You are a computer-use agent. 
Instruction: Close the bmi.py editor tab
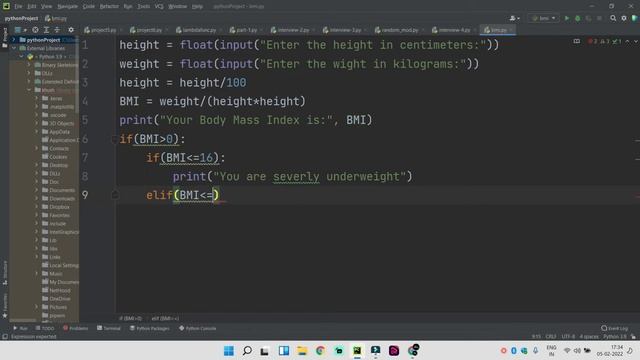point(511,30)
